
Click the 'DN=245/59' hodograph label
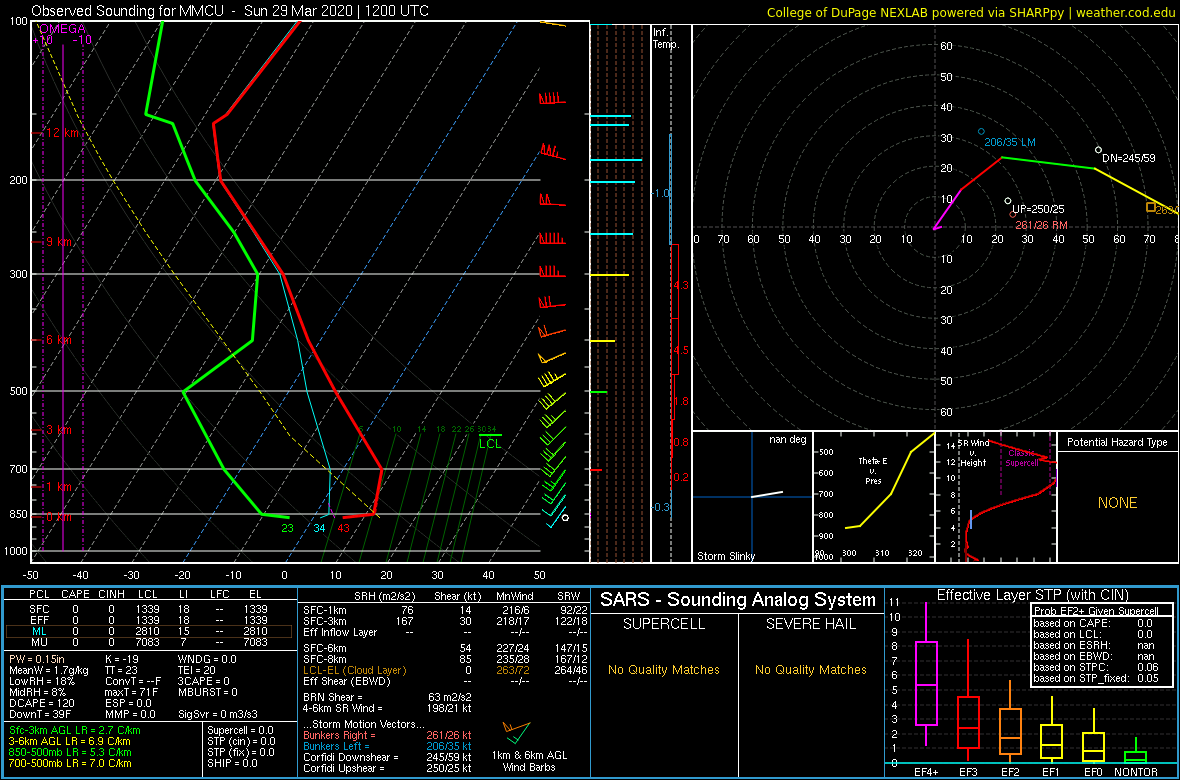tap(1129, 159)
